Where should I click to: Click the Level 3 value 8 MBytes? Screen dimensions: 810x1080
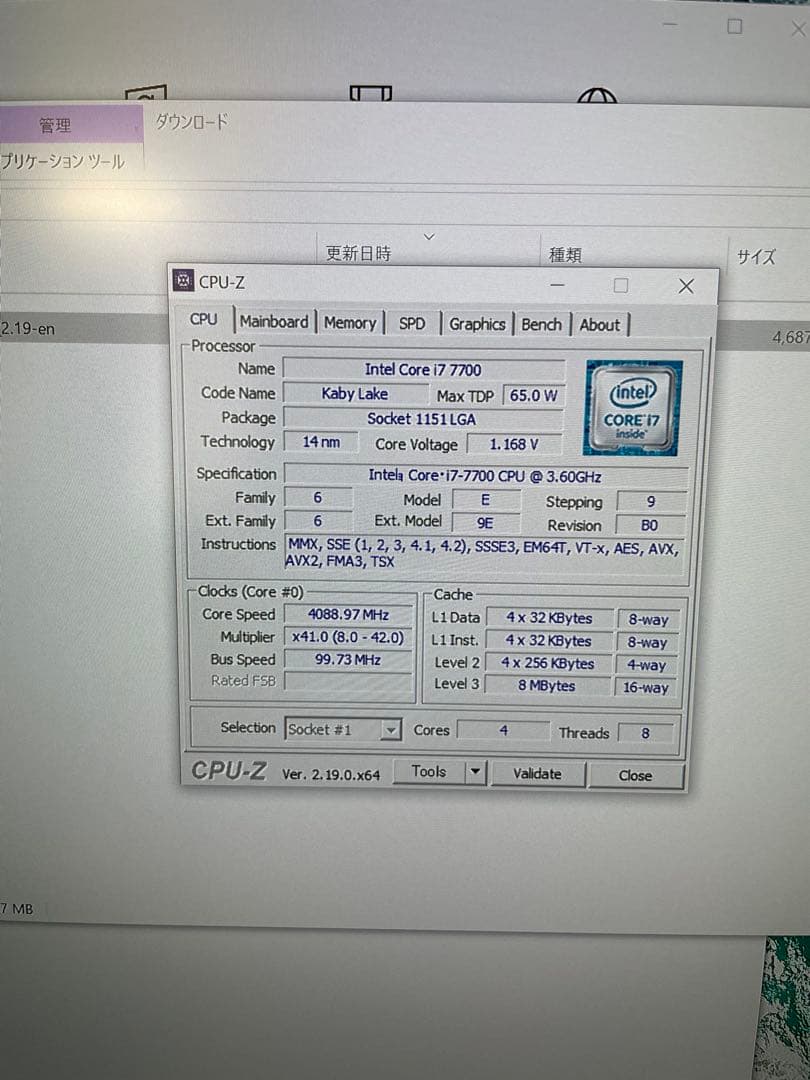click(547, 685)
